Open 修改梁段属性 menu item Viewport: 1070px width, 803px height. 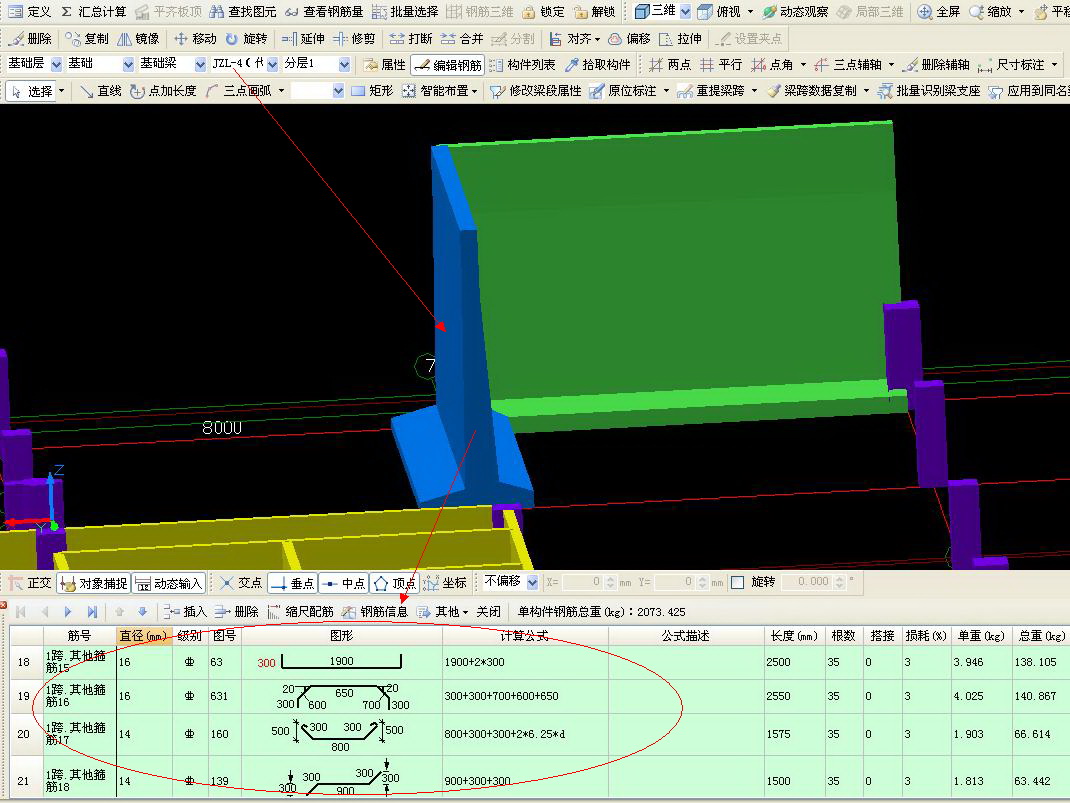(536, 91)
